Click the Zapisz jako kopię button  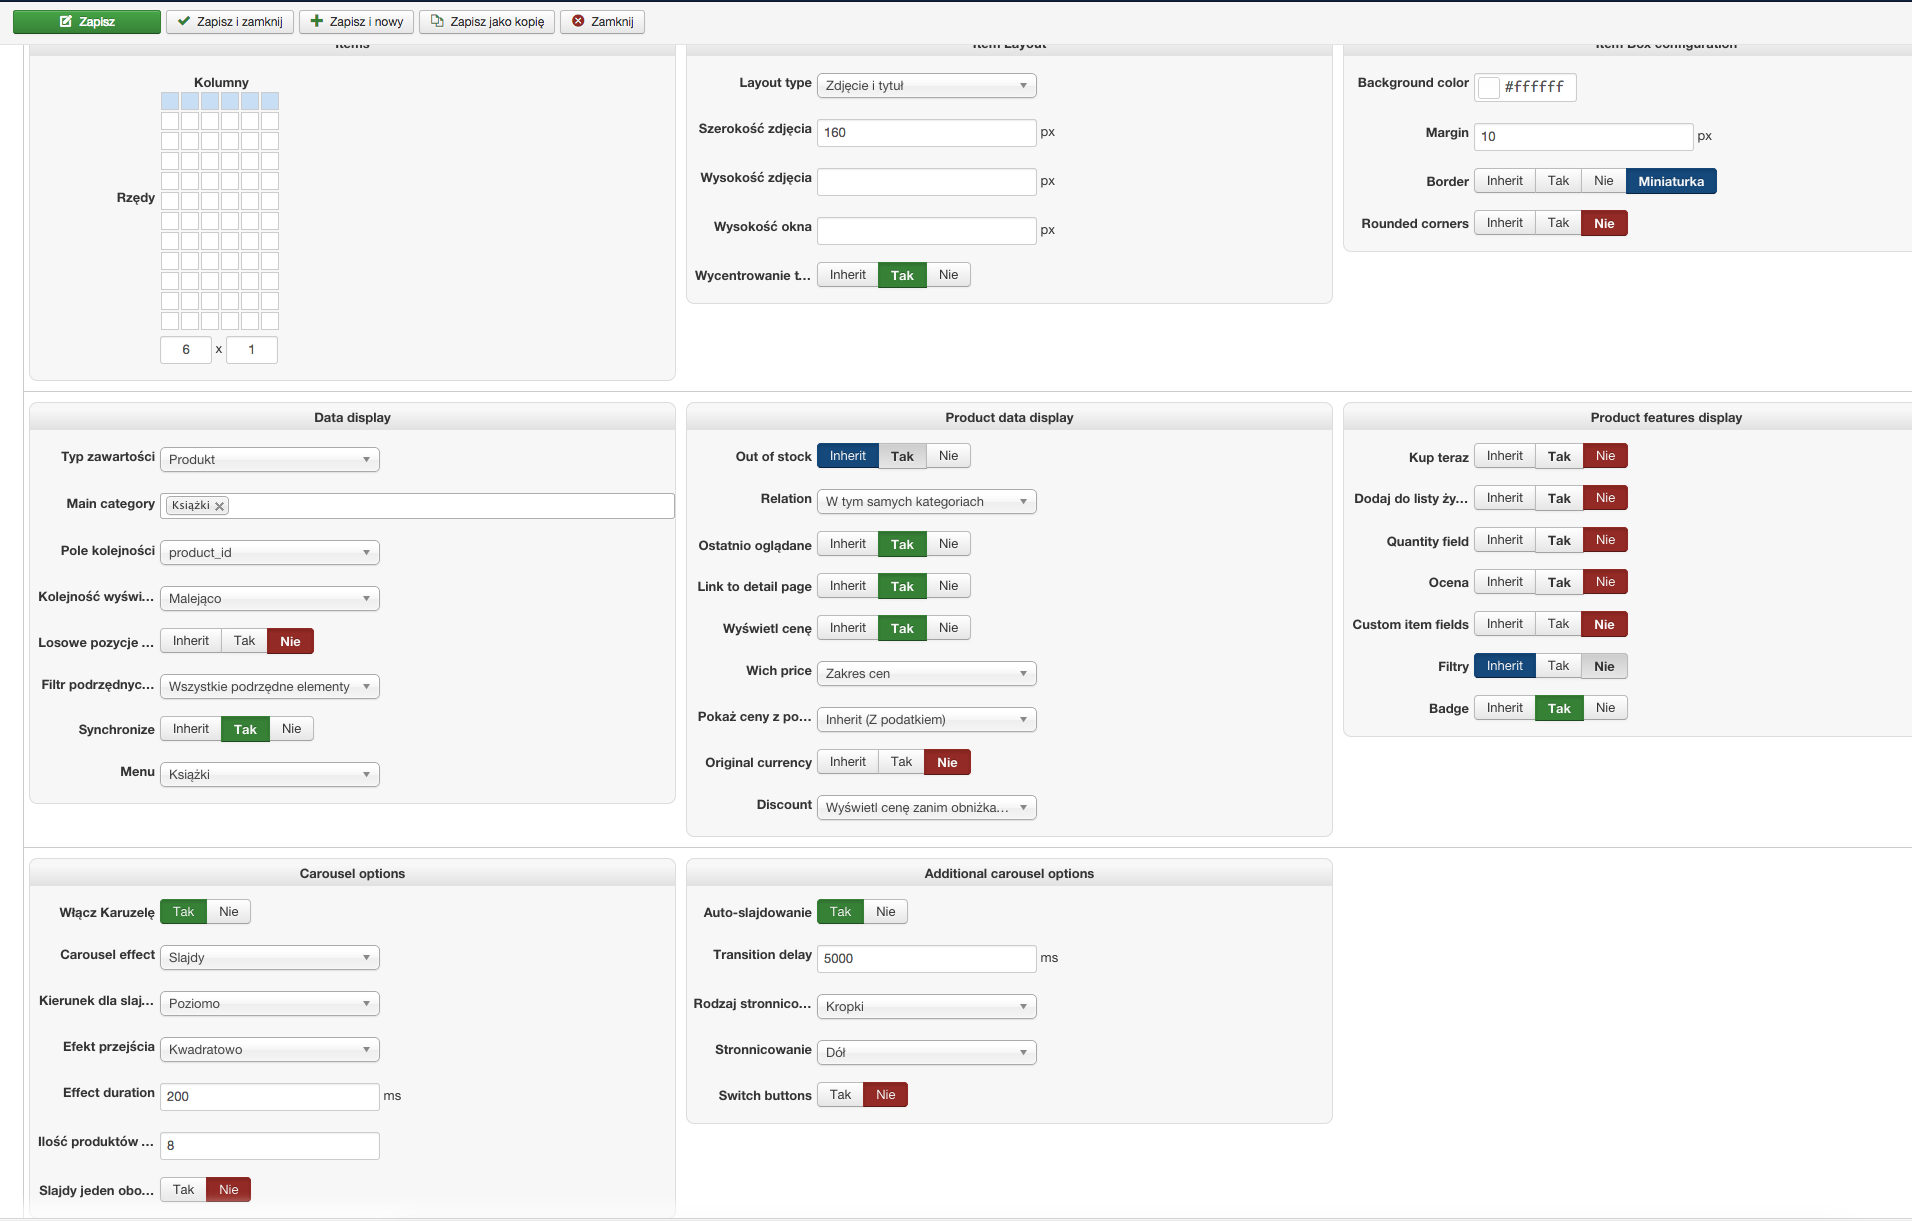coord(487,22)
